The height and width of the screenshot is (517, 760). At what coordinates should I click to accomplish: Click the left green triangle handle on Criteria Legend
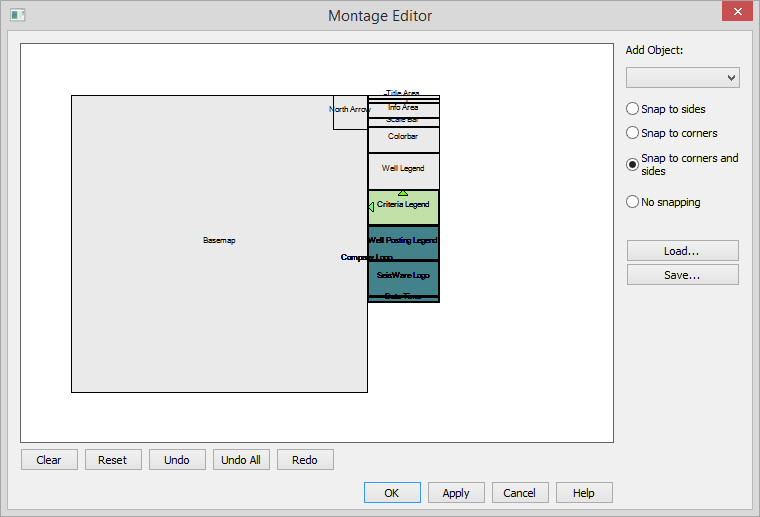coord(371,207)
